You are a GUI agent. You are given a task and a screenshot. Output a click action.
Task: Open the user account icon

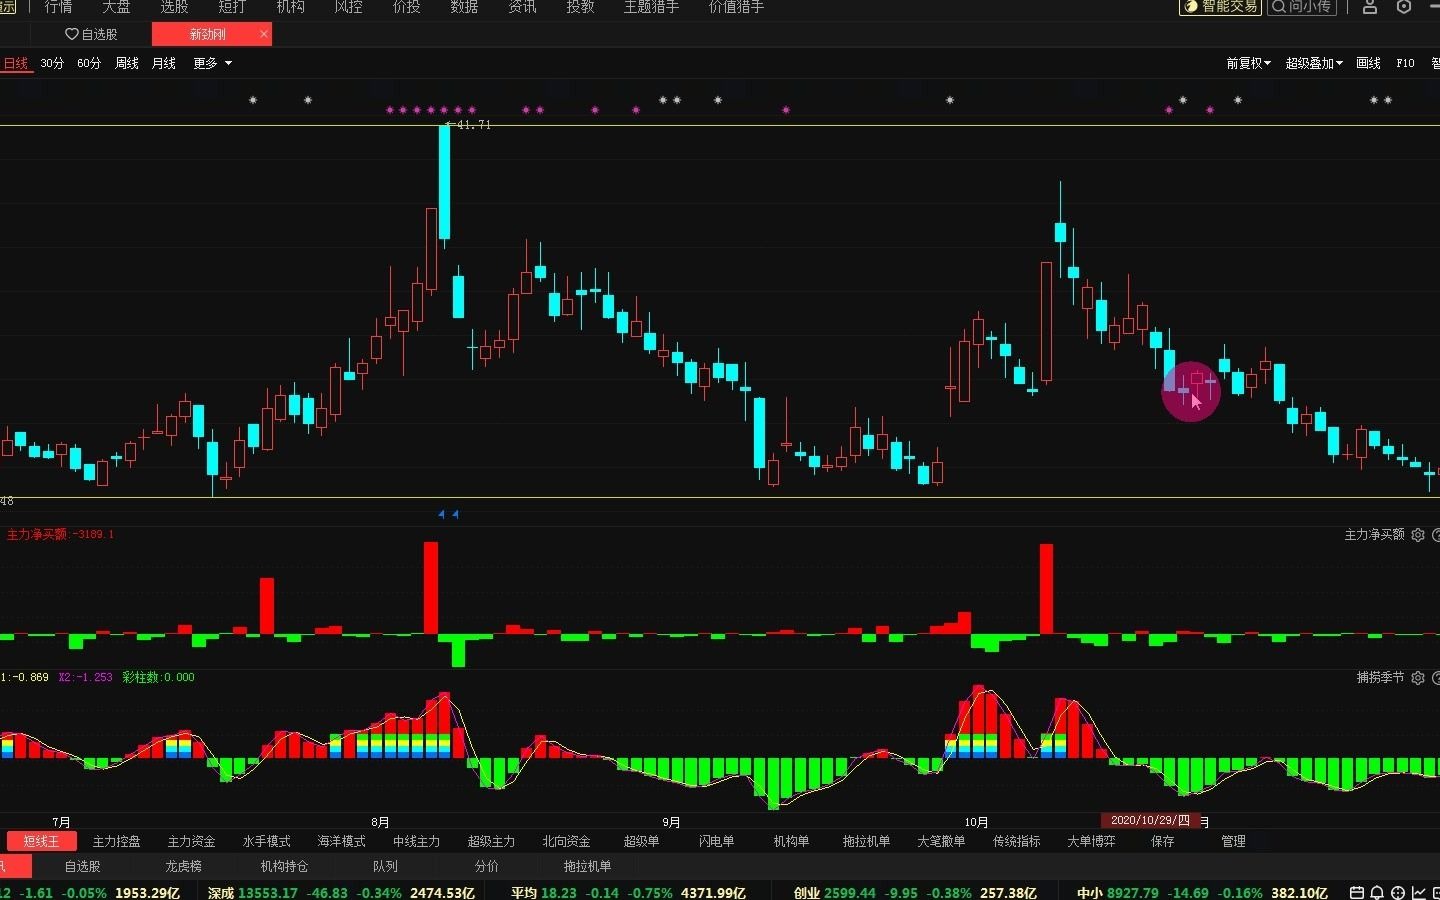point(1370,7)
